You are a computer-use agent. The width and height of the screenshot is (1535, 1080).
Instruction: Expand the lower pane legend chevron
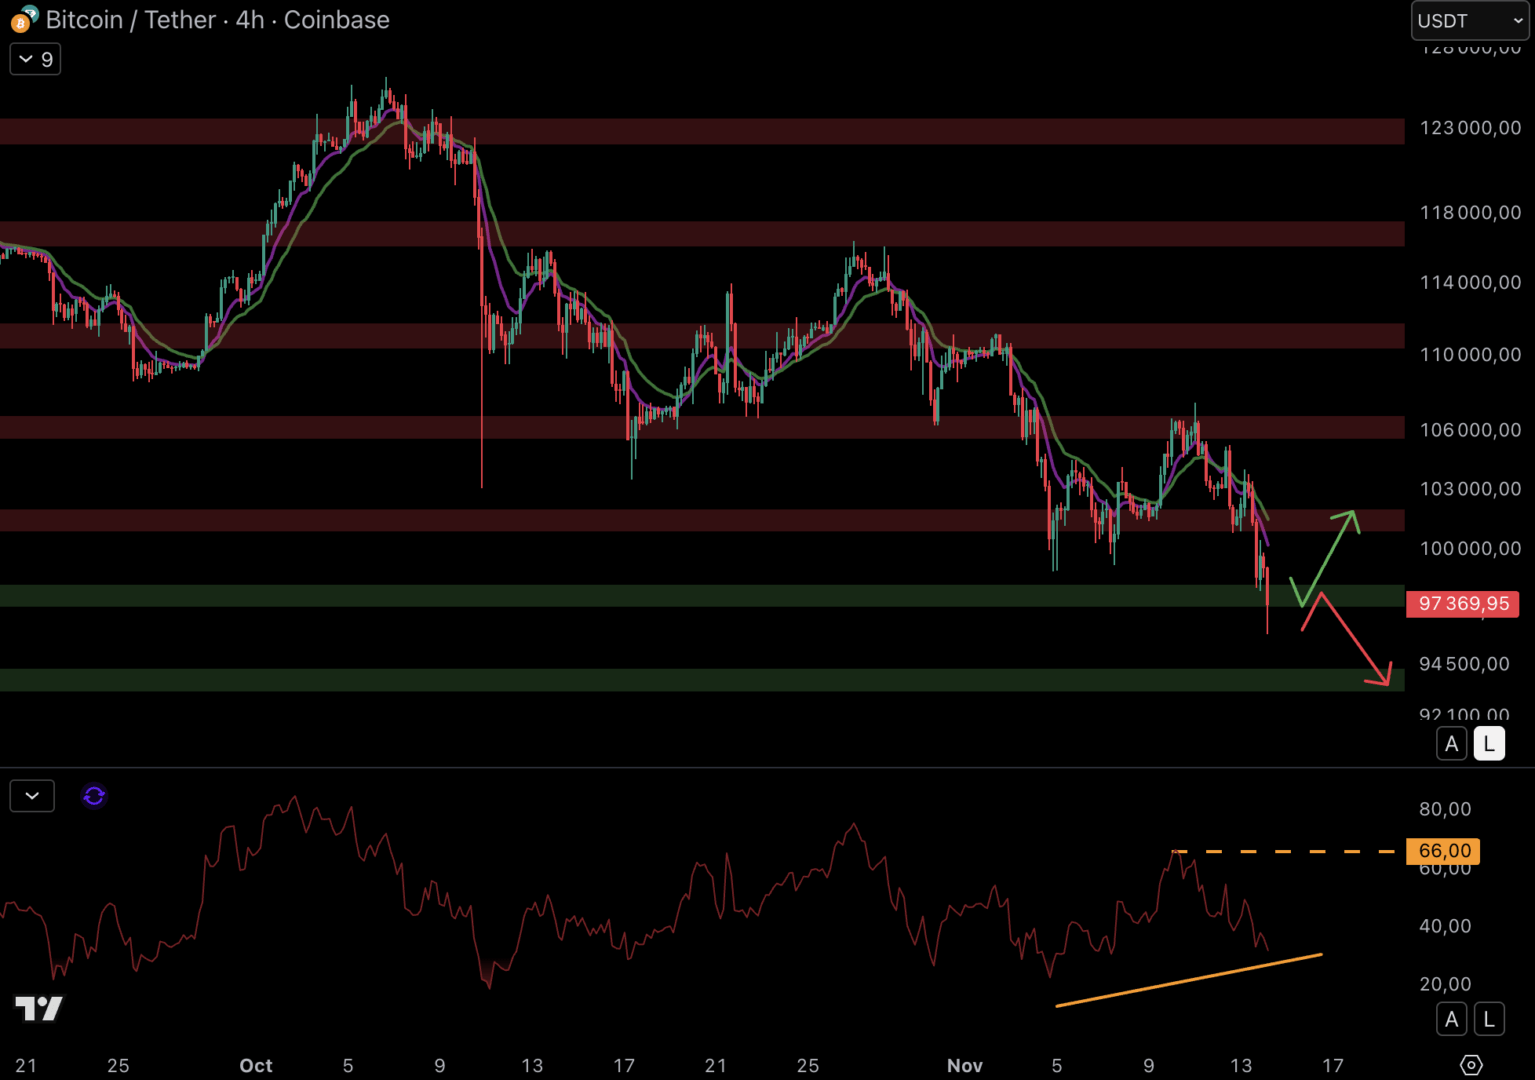(x=32, y=796)
